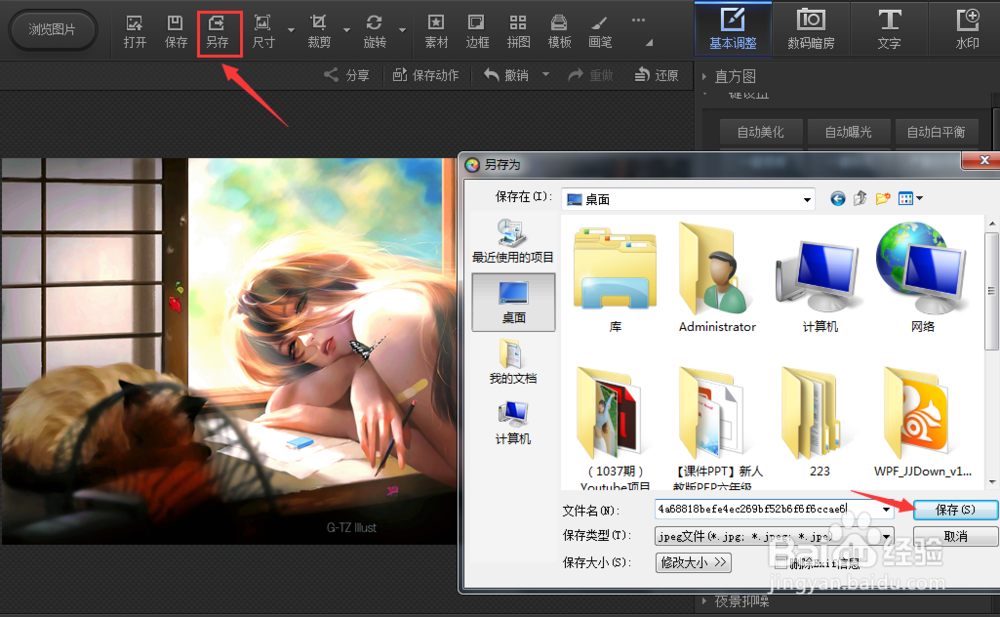The image size is (1000, 617).
Task: Open an image with 打开 icon
Action: (x=135, y=32)
